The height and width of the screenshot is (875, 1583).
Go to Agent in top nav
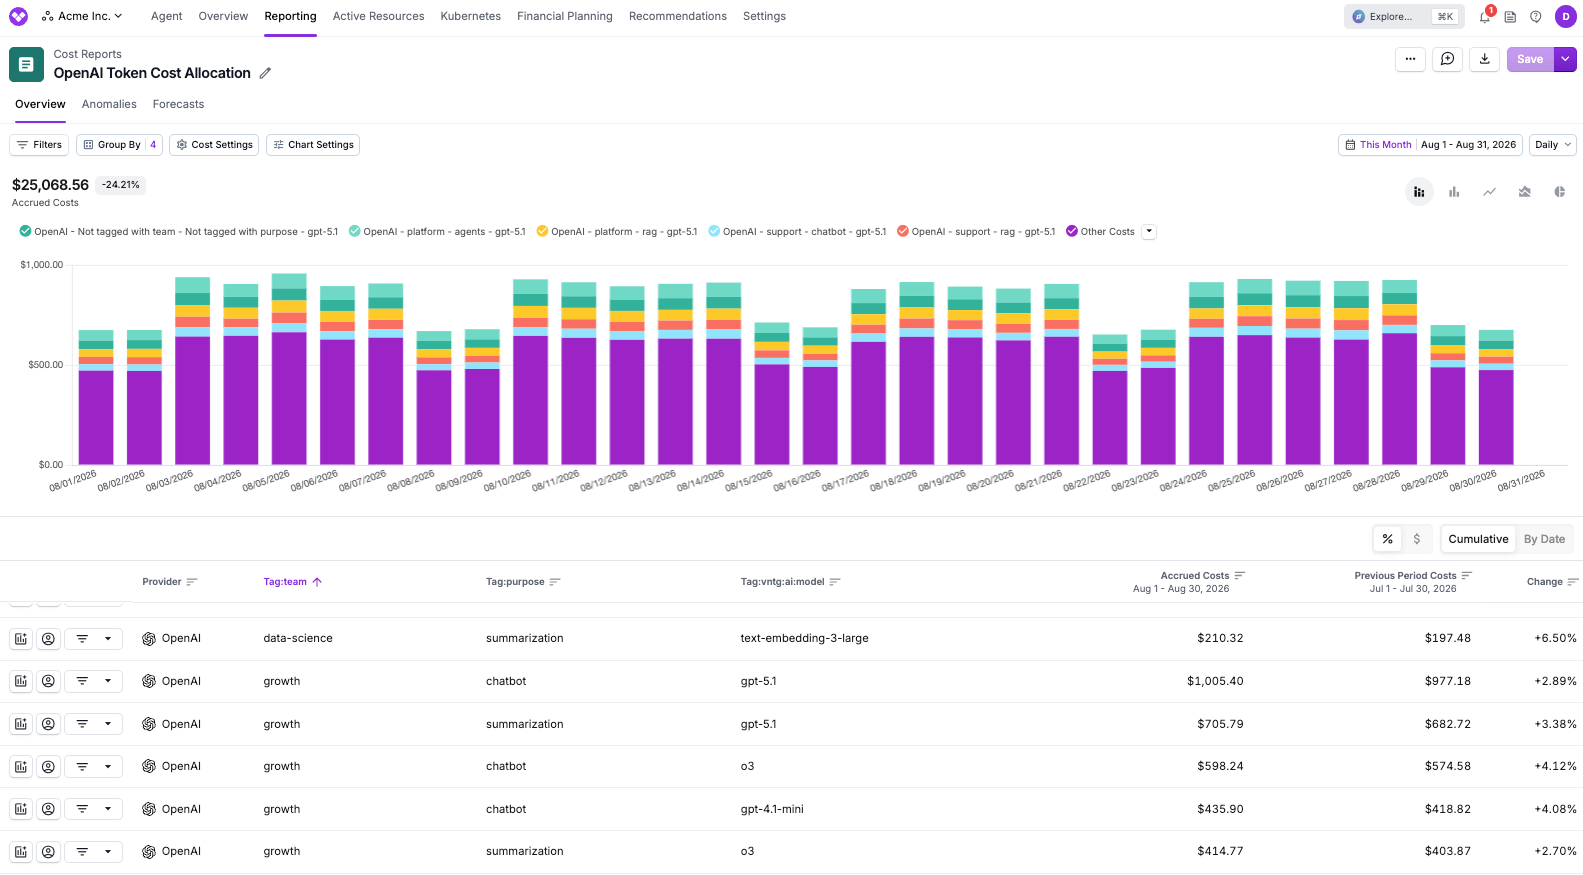tap(166, 16)
